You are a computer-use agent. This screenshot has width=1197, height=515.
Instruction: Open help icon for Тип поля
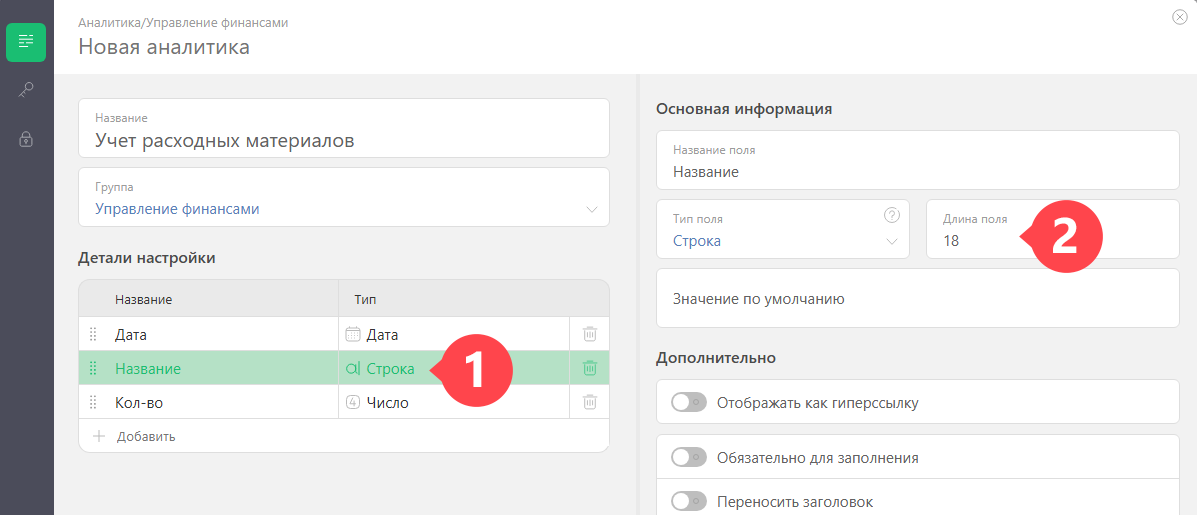pyautogui.click(x=891, y=216)
